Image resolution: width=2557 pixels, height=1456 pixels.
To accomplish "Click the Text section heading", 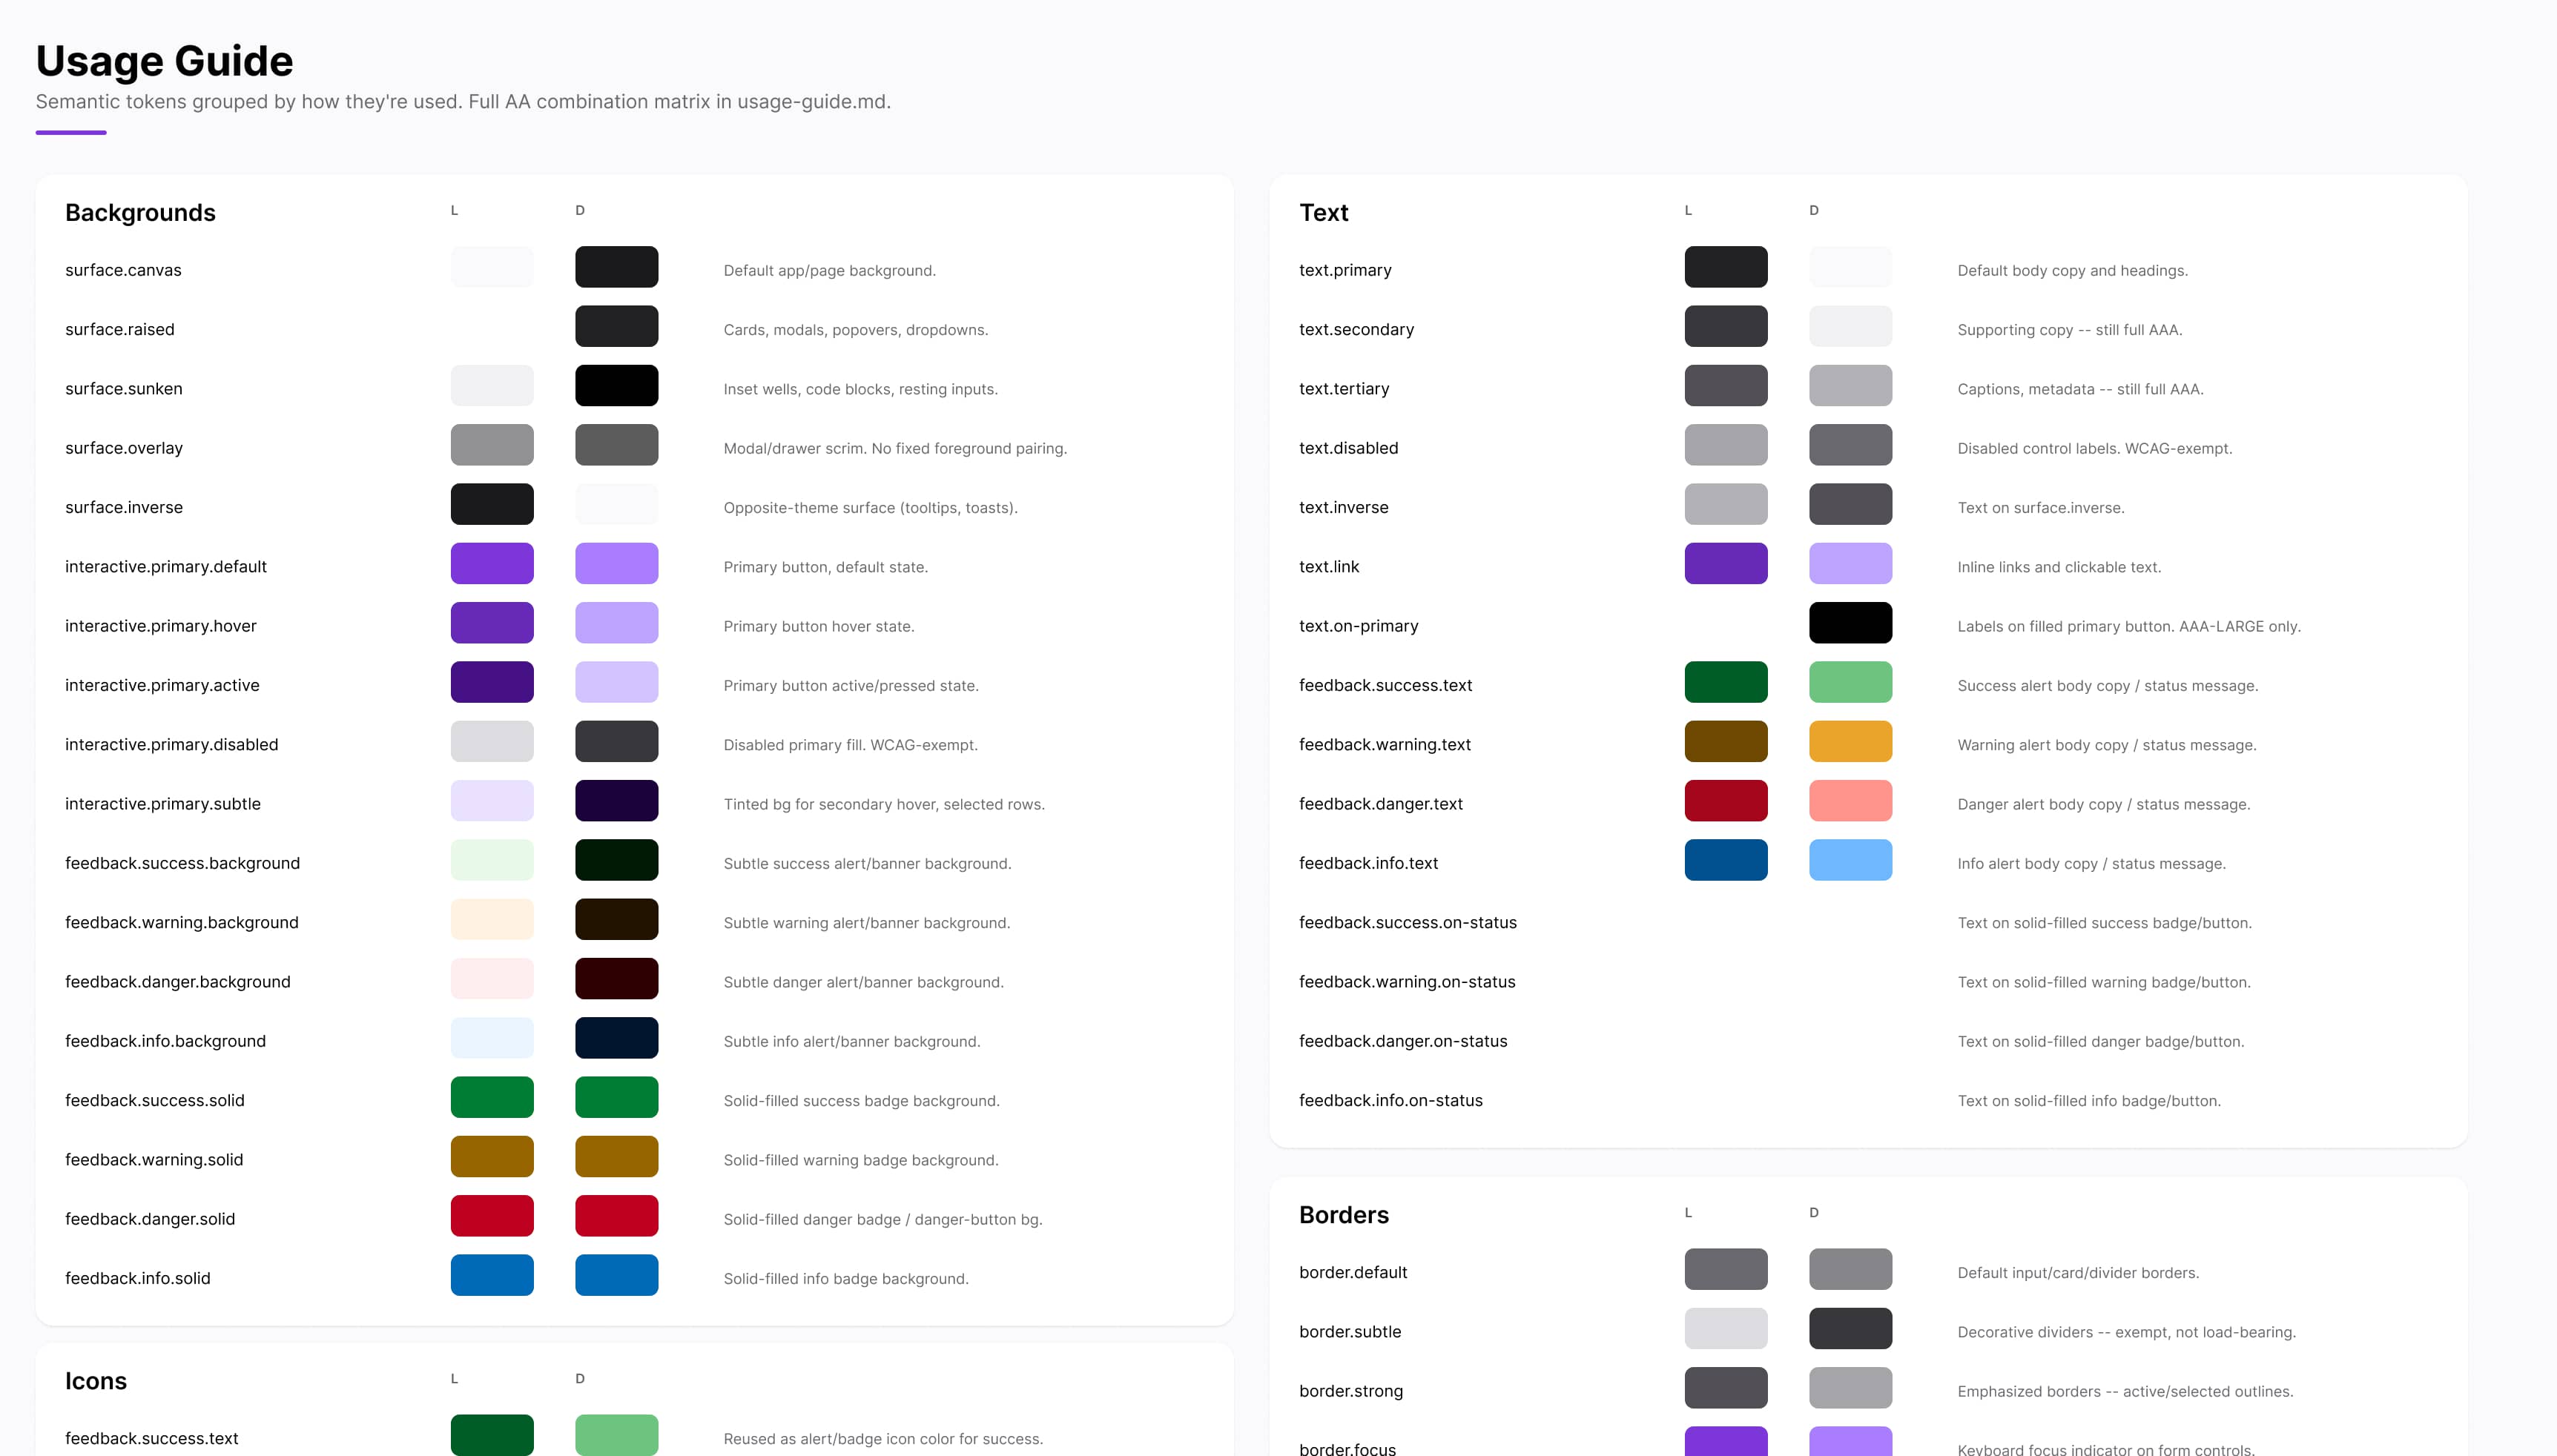I will click(x=1324, y=213).
